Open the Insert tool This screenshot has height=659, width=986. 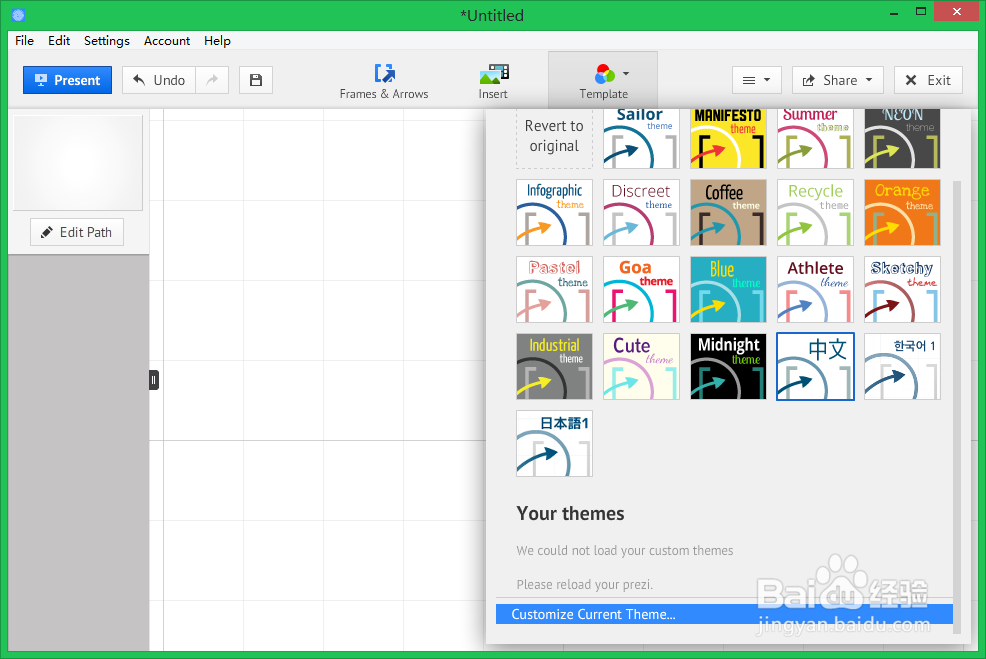(493, 81)
